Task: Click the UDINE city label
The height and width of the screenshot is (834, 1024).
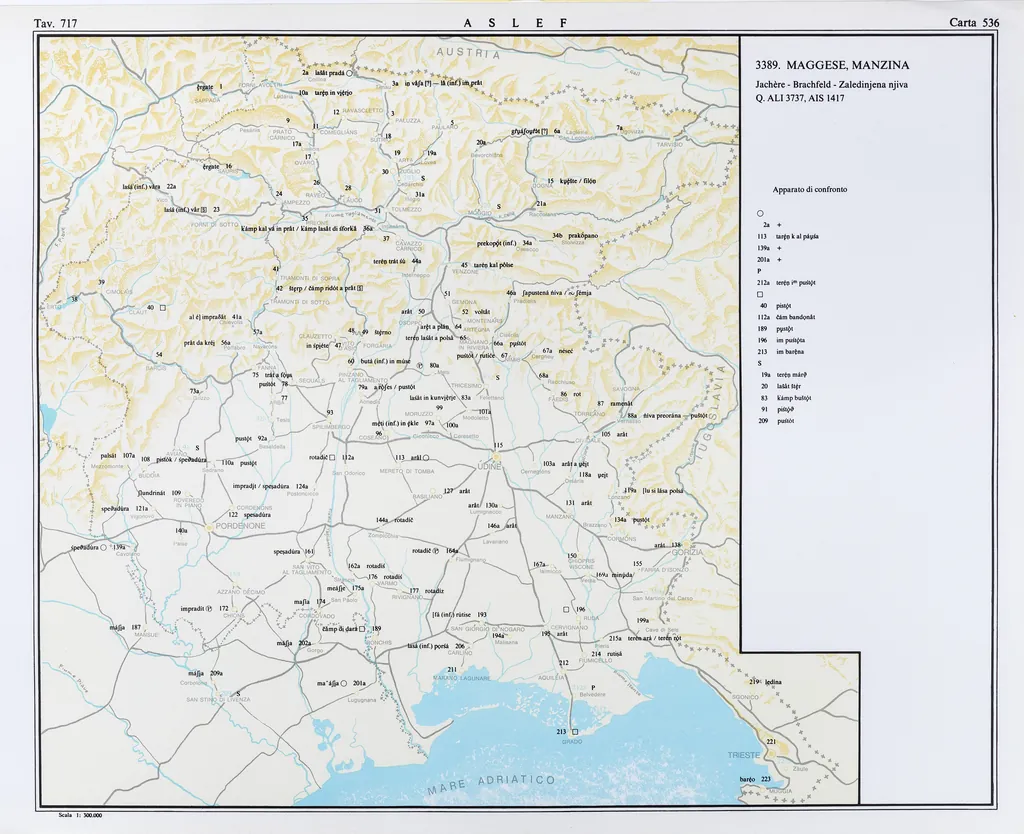Action: click(x=490, y=466)
